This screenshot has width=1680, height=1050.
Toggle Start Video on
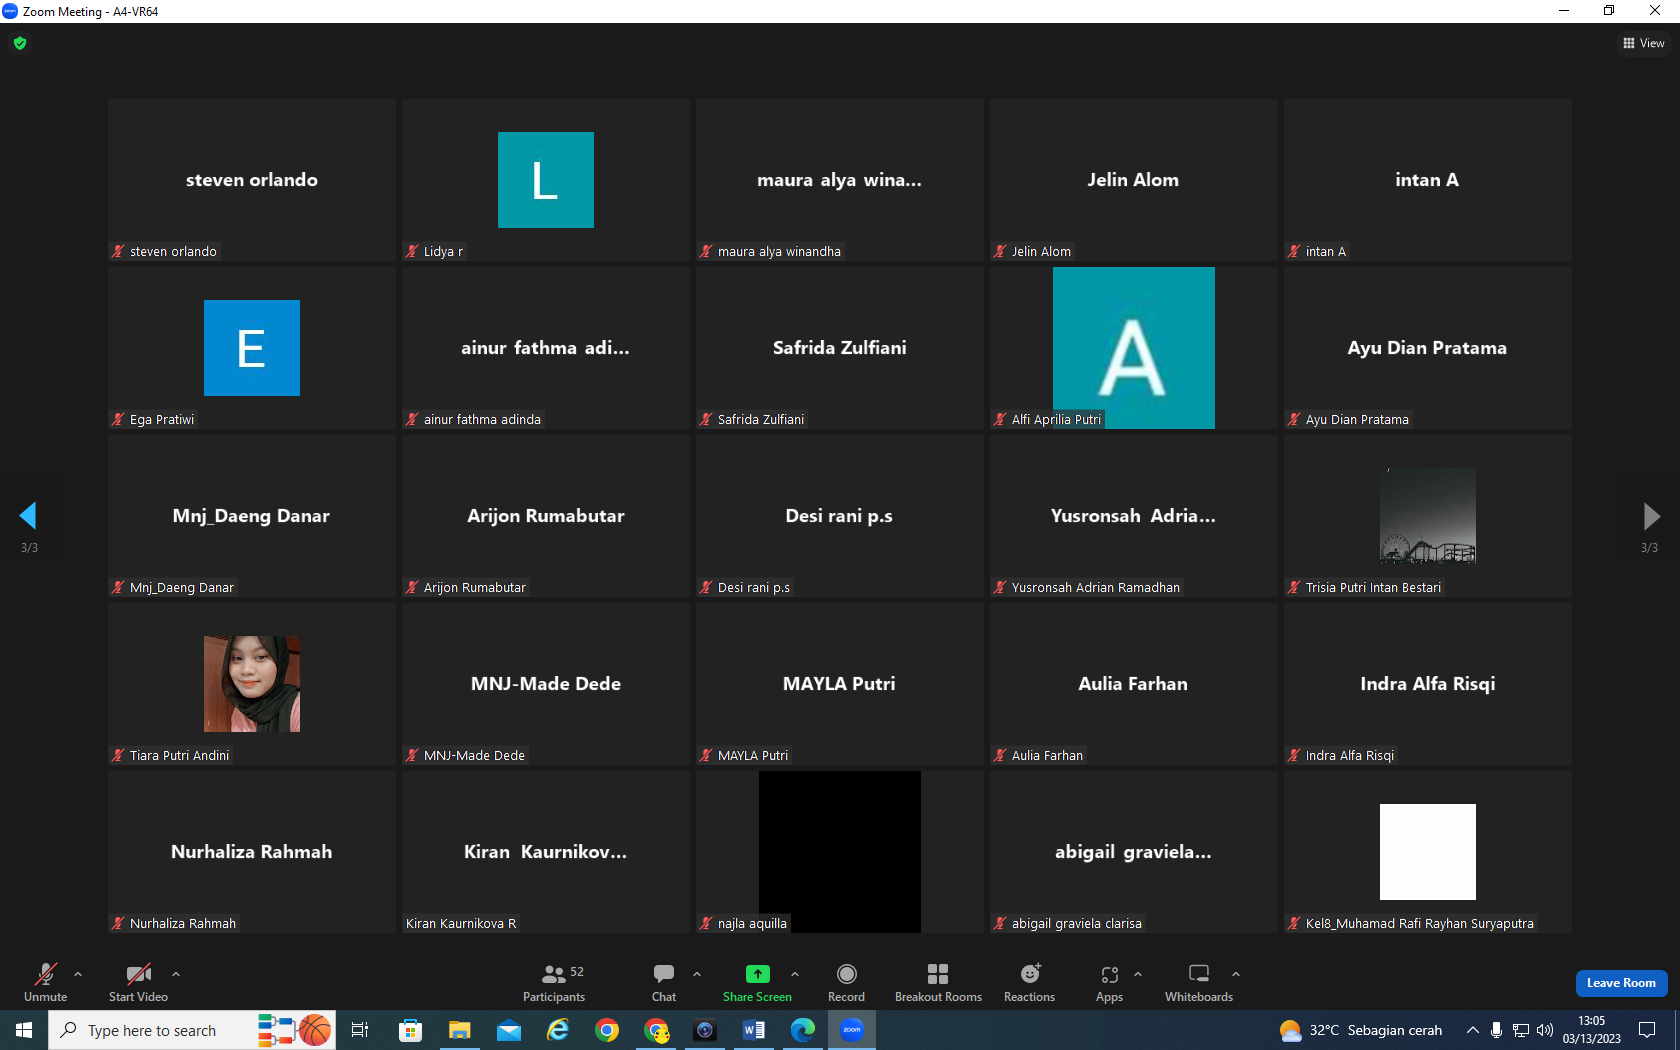point(138,983)
